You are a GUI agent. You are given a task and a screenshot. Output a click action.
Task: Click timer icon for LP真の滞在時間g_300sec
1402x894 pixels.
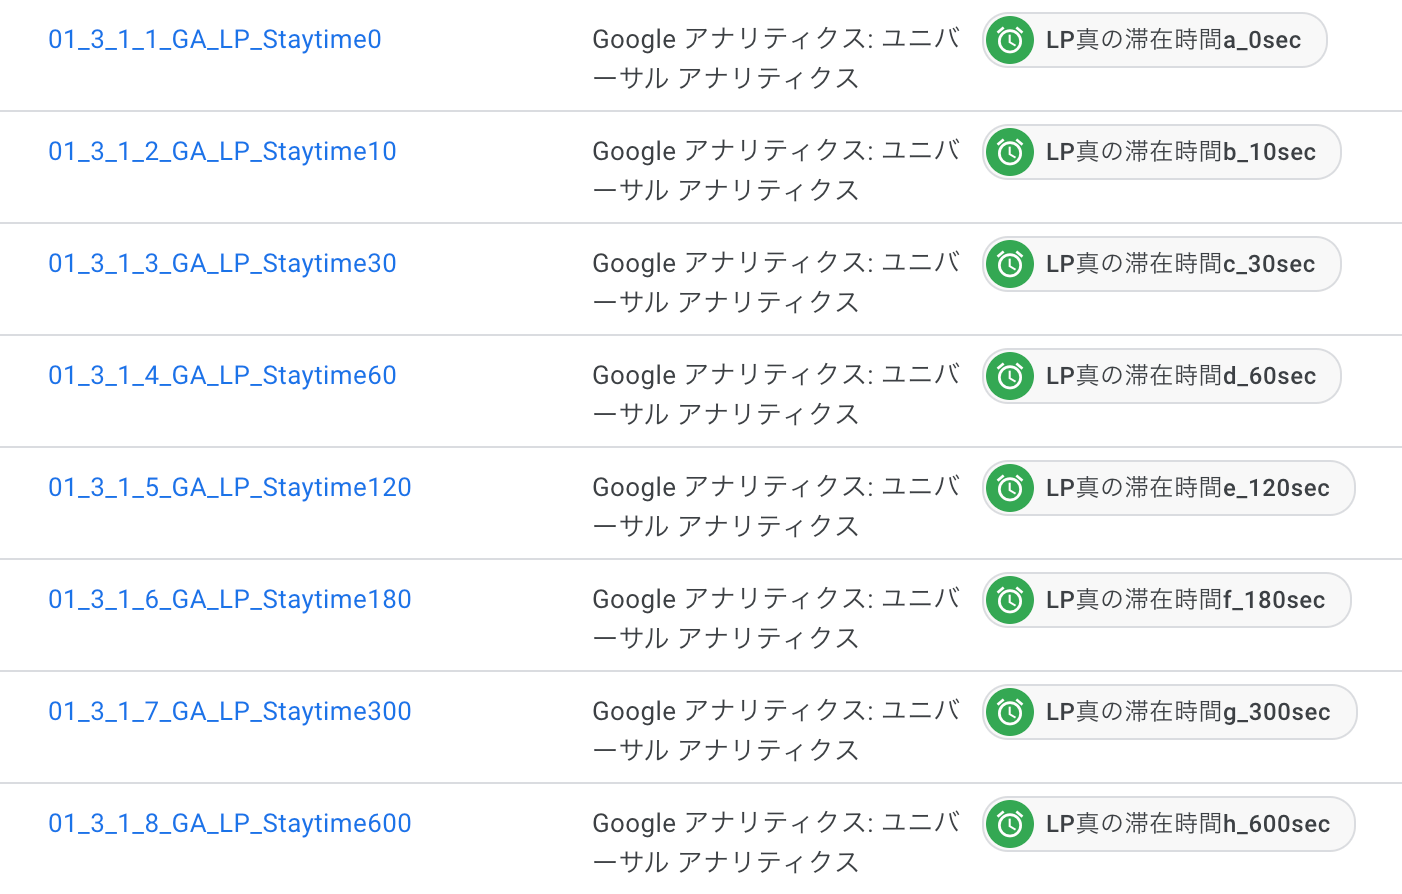click(1010, 712)
